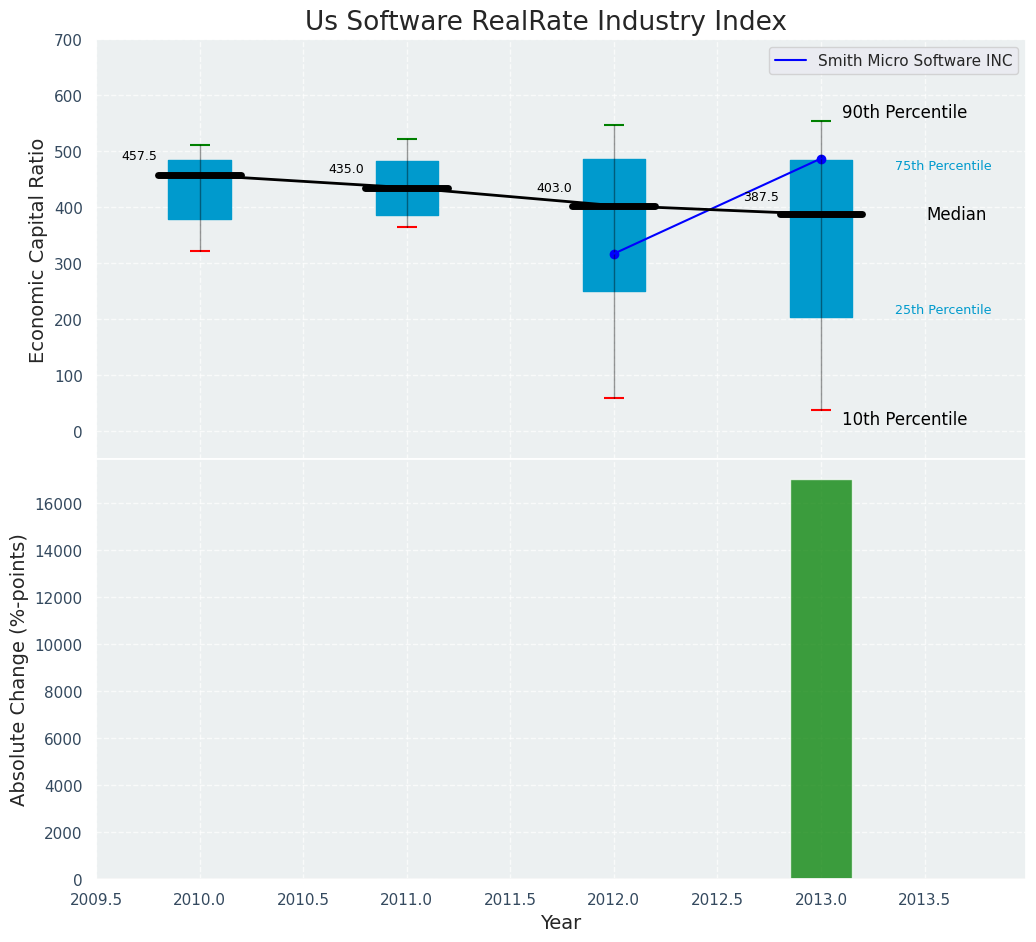Click the 75th Percentile annotation
Screen dimensions: 1036x942
click(x=943, y=166)
